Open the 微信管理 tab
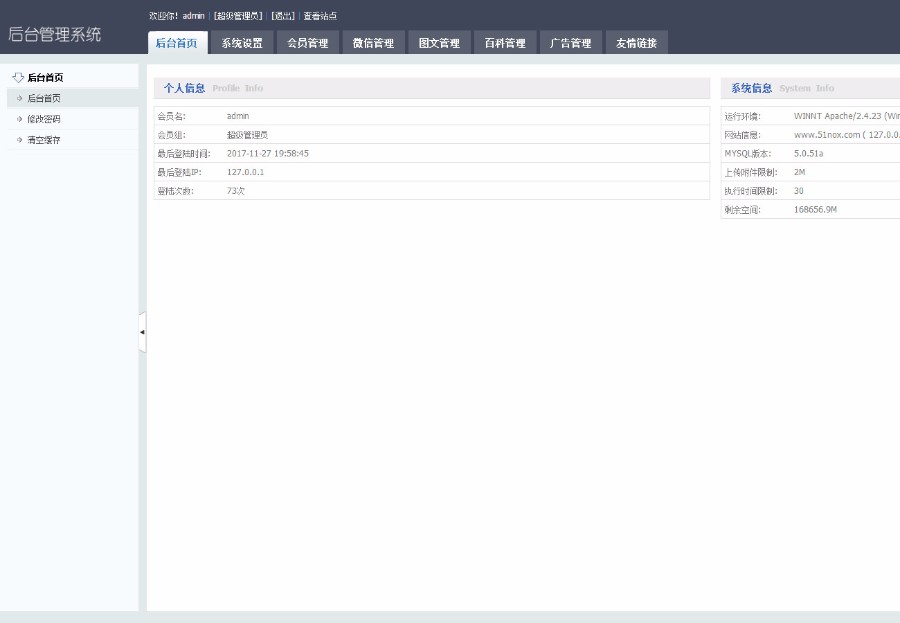This screenshot has height=623, width=900. pyautogui.click(x=373, y=42)
